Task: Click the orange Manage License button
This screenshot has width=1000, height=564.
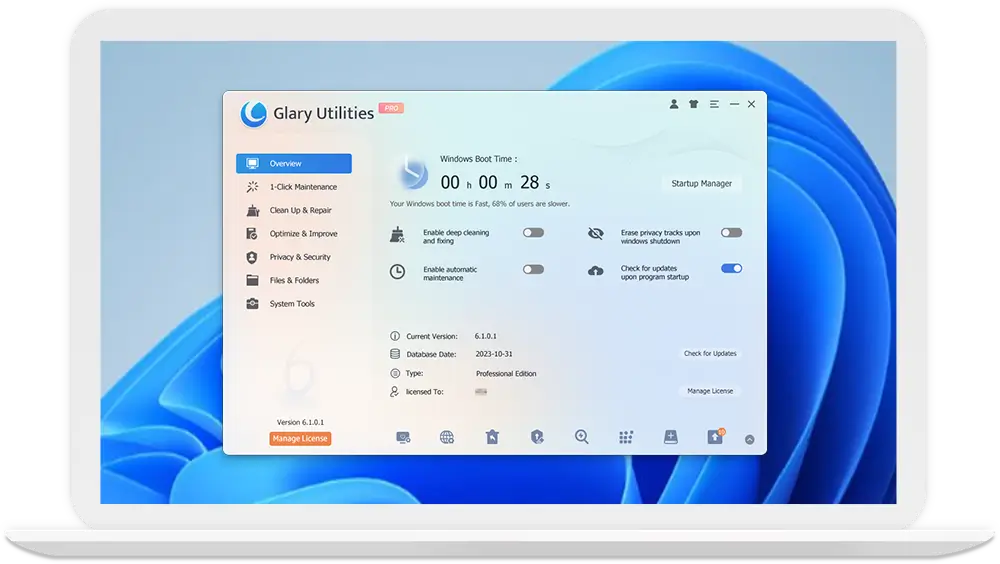Action: click(x=300, y=438)
